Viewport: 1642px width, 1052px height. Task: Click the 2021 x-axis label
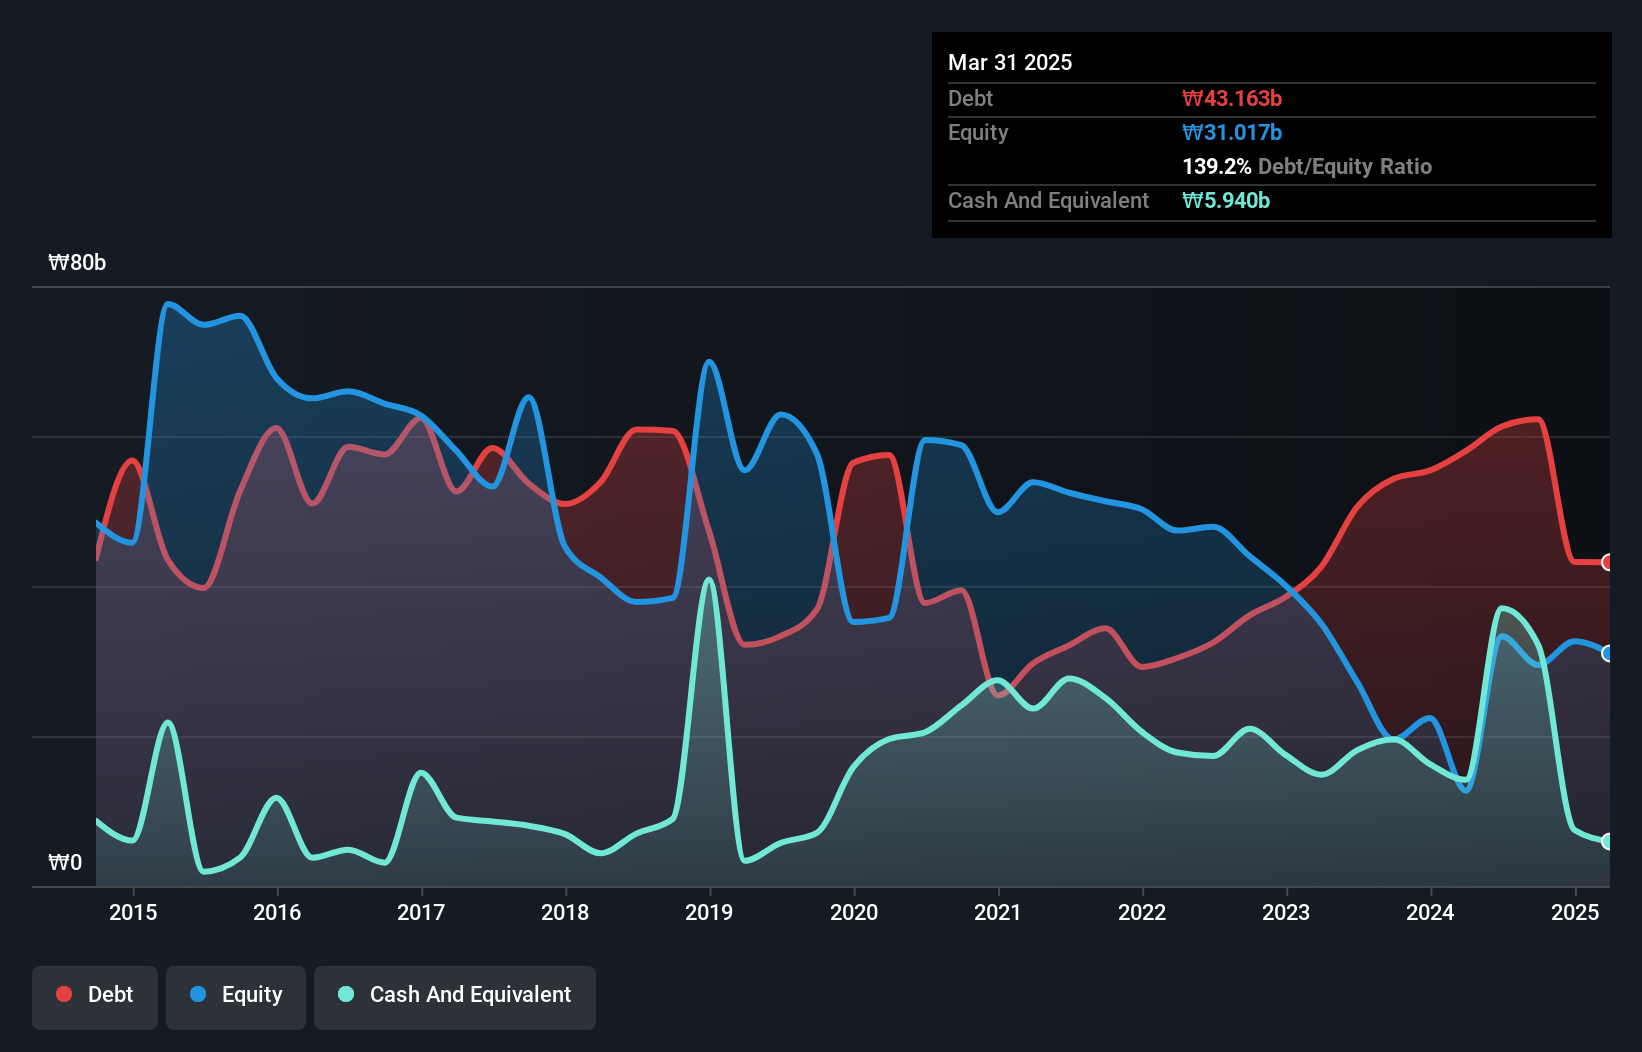[x=998, y=912]
